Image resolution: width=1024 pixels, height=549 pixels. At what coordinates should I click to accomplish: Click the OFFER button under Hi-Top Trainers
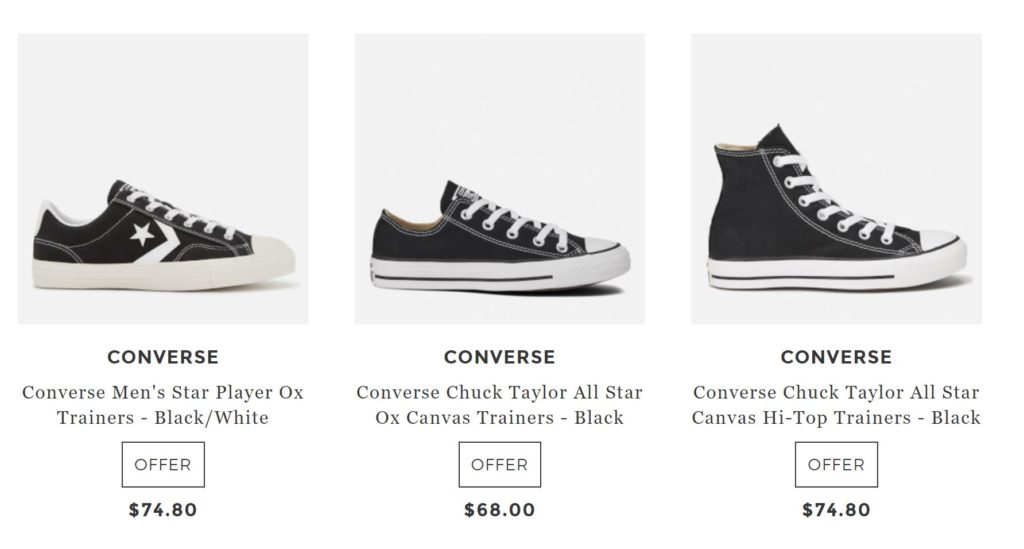coord(836,465)
